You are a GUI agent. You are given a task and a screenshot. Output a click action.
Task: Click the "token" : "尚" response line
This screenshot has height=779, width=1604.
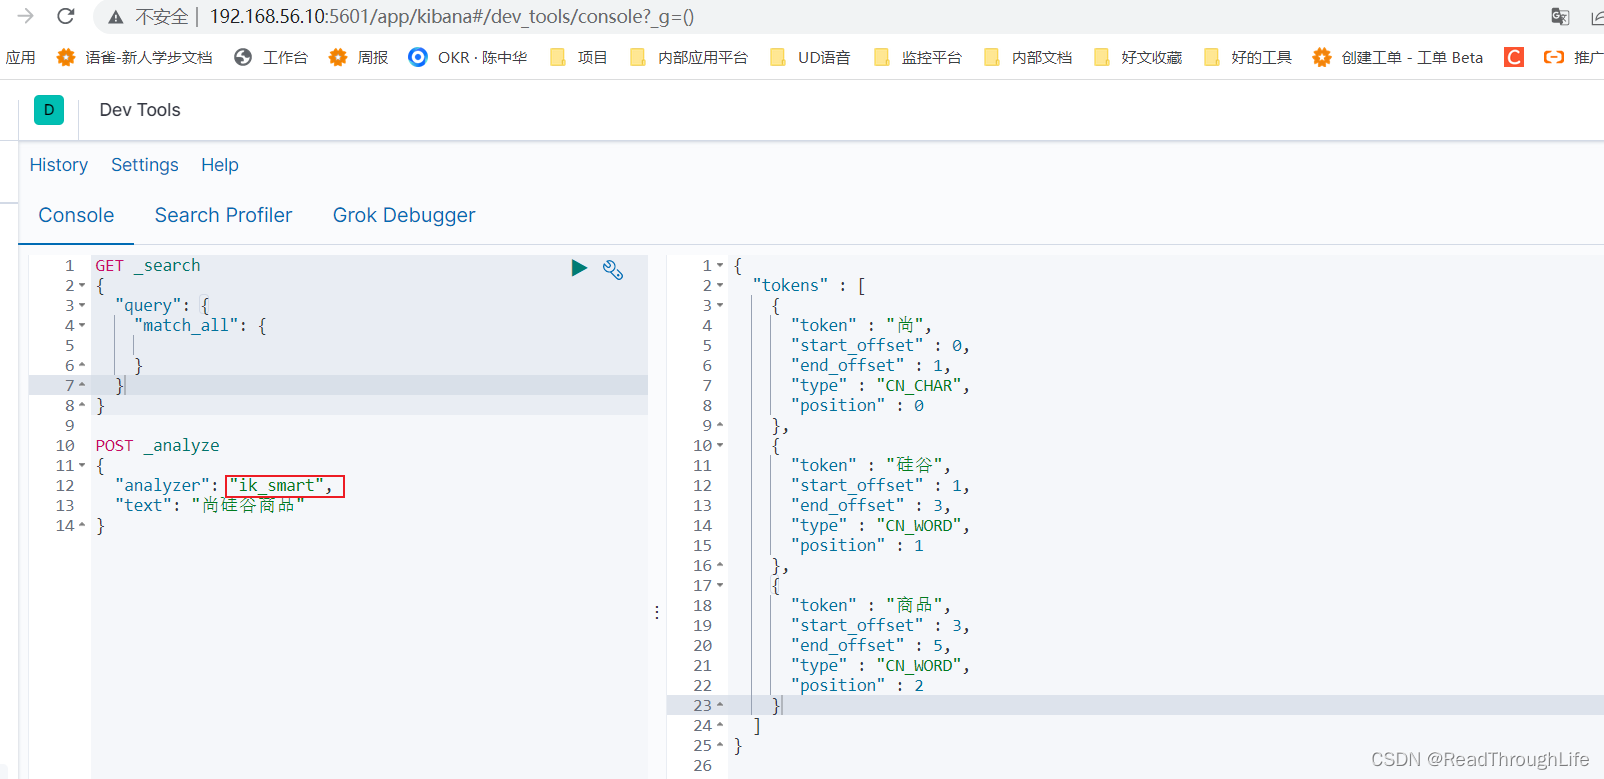[861, 325]
